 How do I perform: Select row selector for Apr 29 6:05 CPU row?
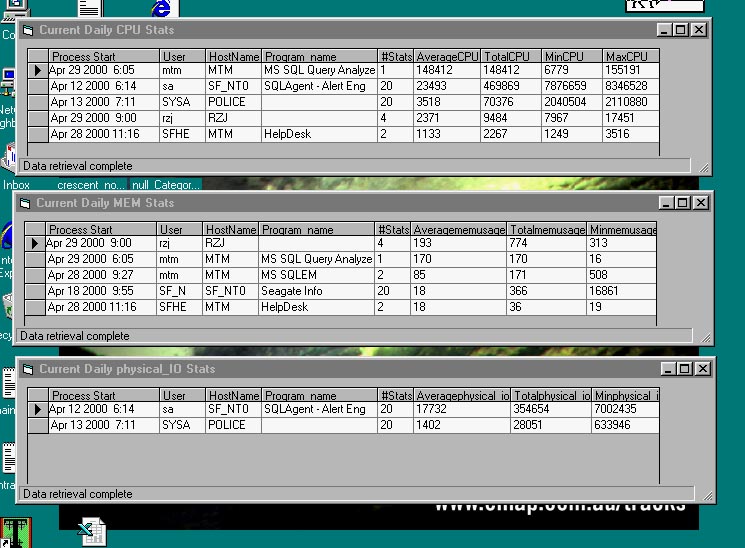point(38,70)
